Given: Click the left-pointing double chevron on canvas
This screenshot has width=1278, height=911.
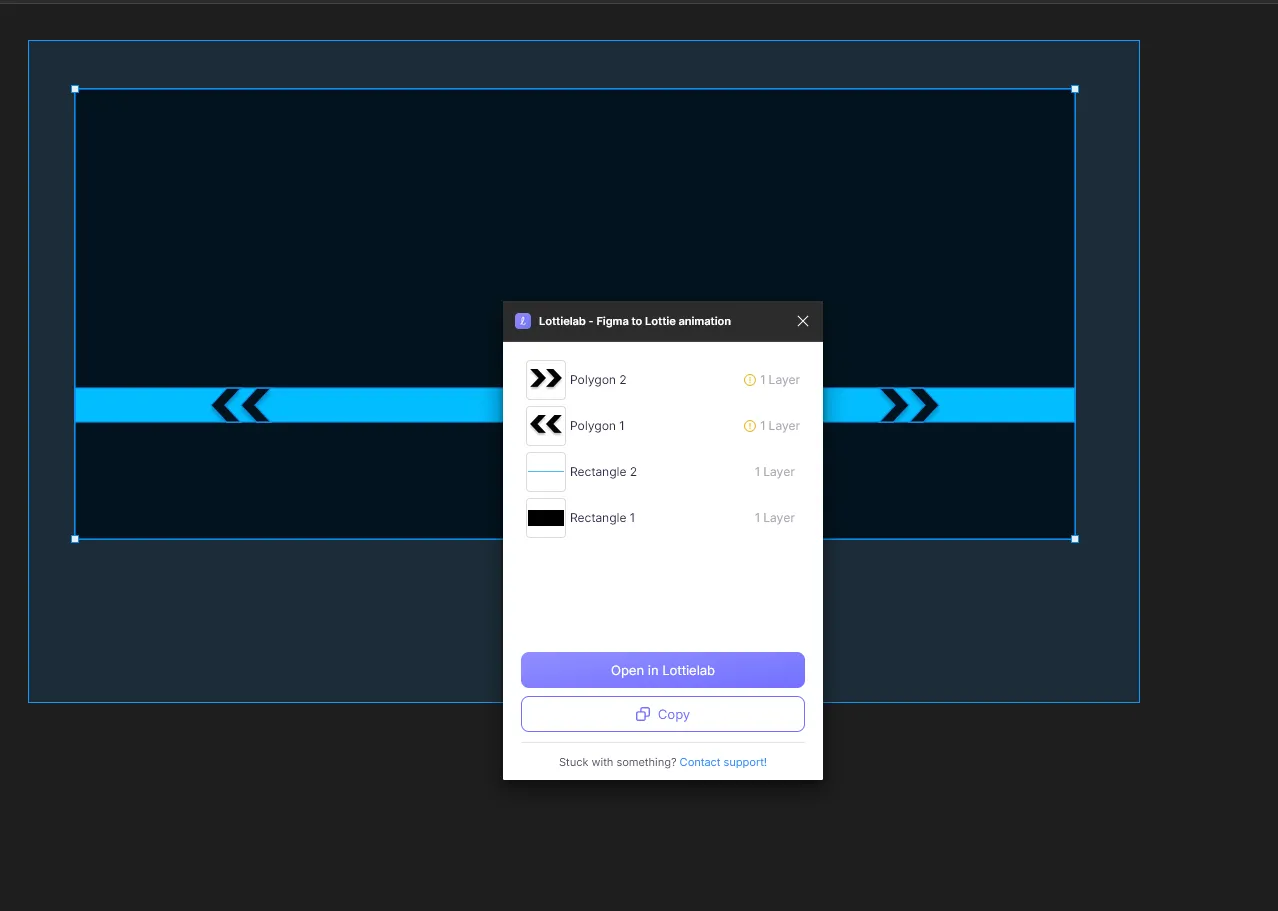Looking at the screenshot, I should coord(241,405).
